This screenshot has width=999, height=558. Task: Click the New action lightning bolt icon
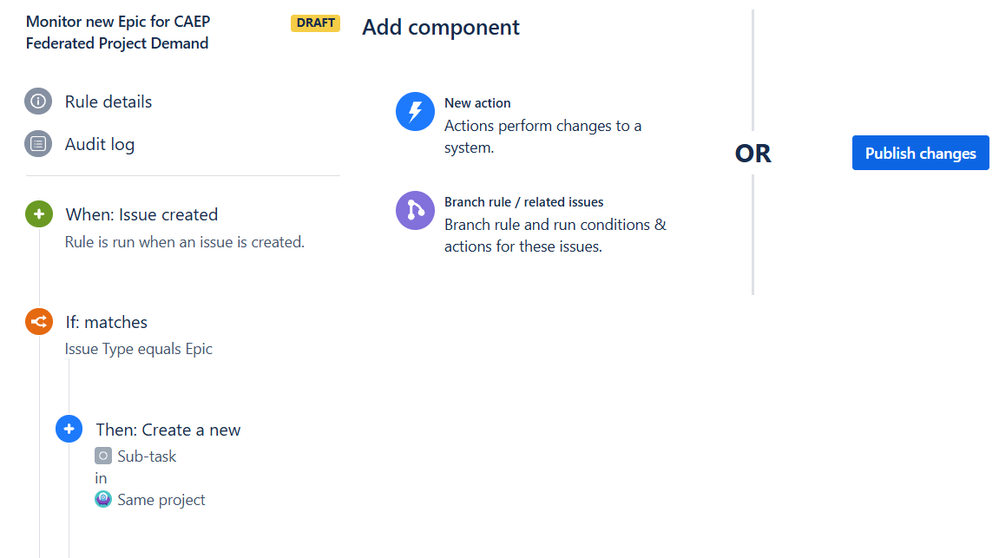pos(415,111)
